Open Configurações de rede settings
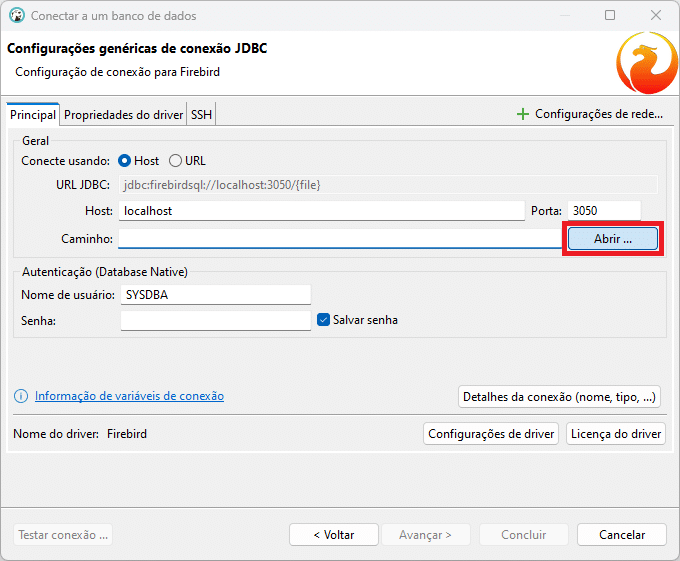 pos(598,114)
